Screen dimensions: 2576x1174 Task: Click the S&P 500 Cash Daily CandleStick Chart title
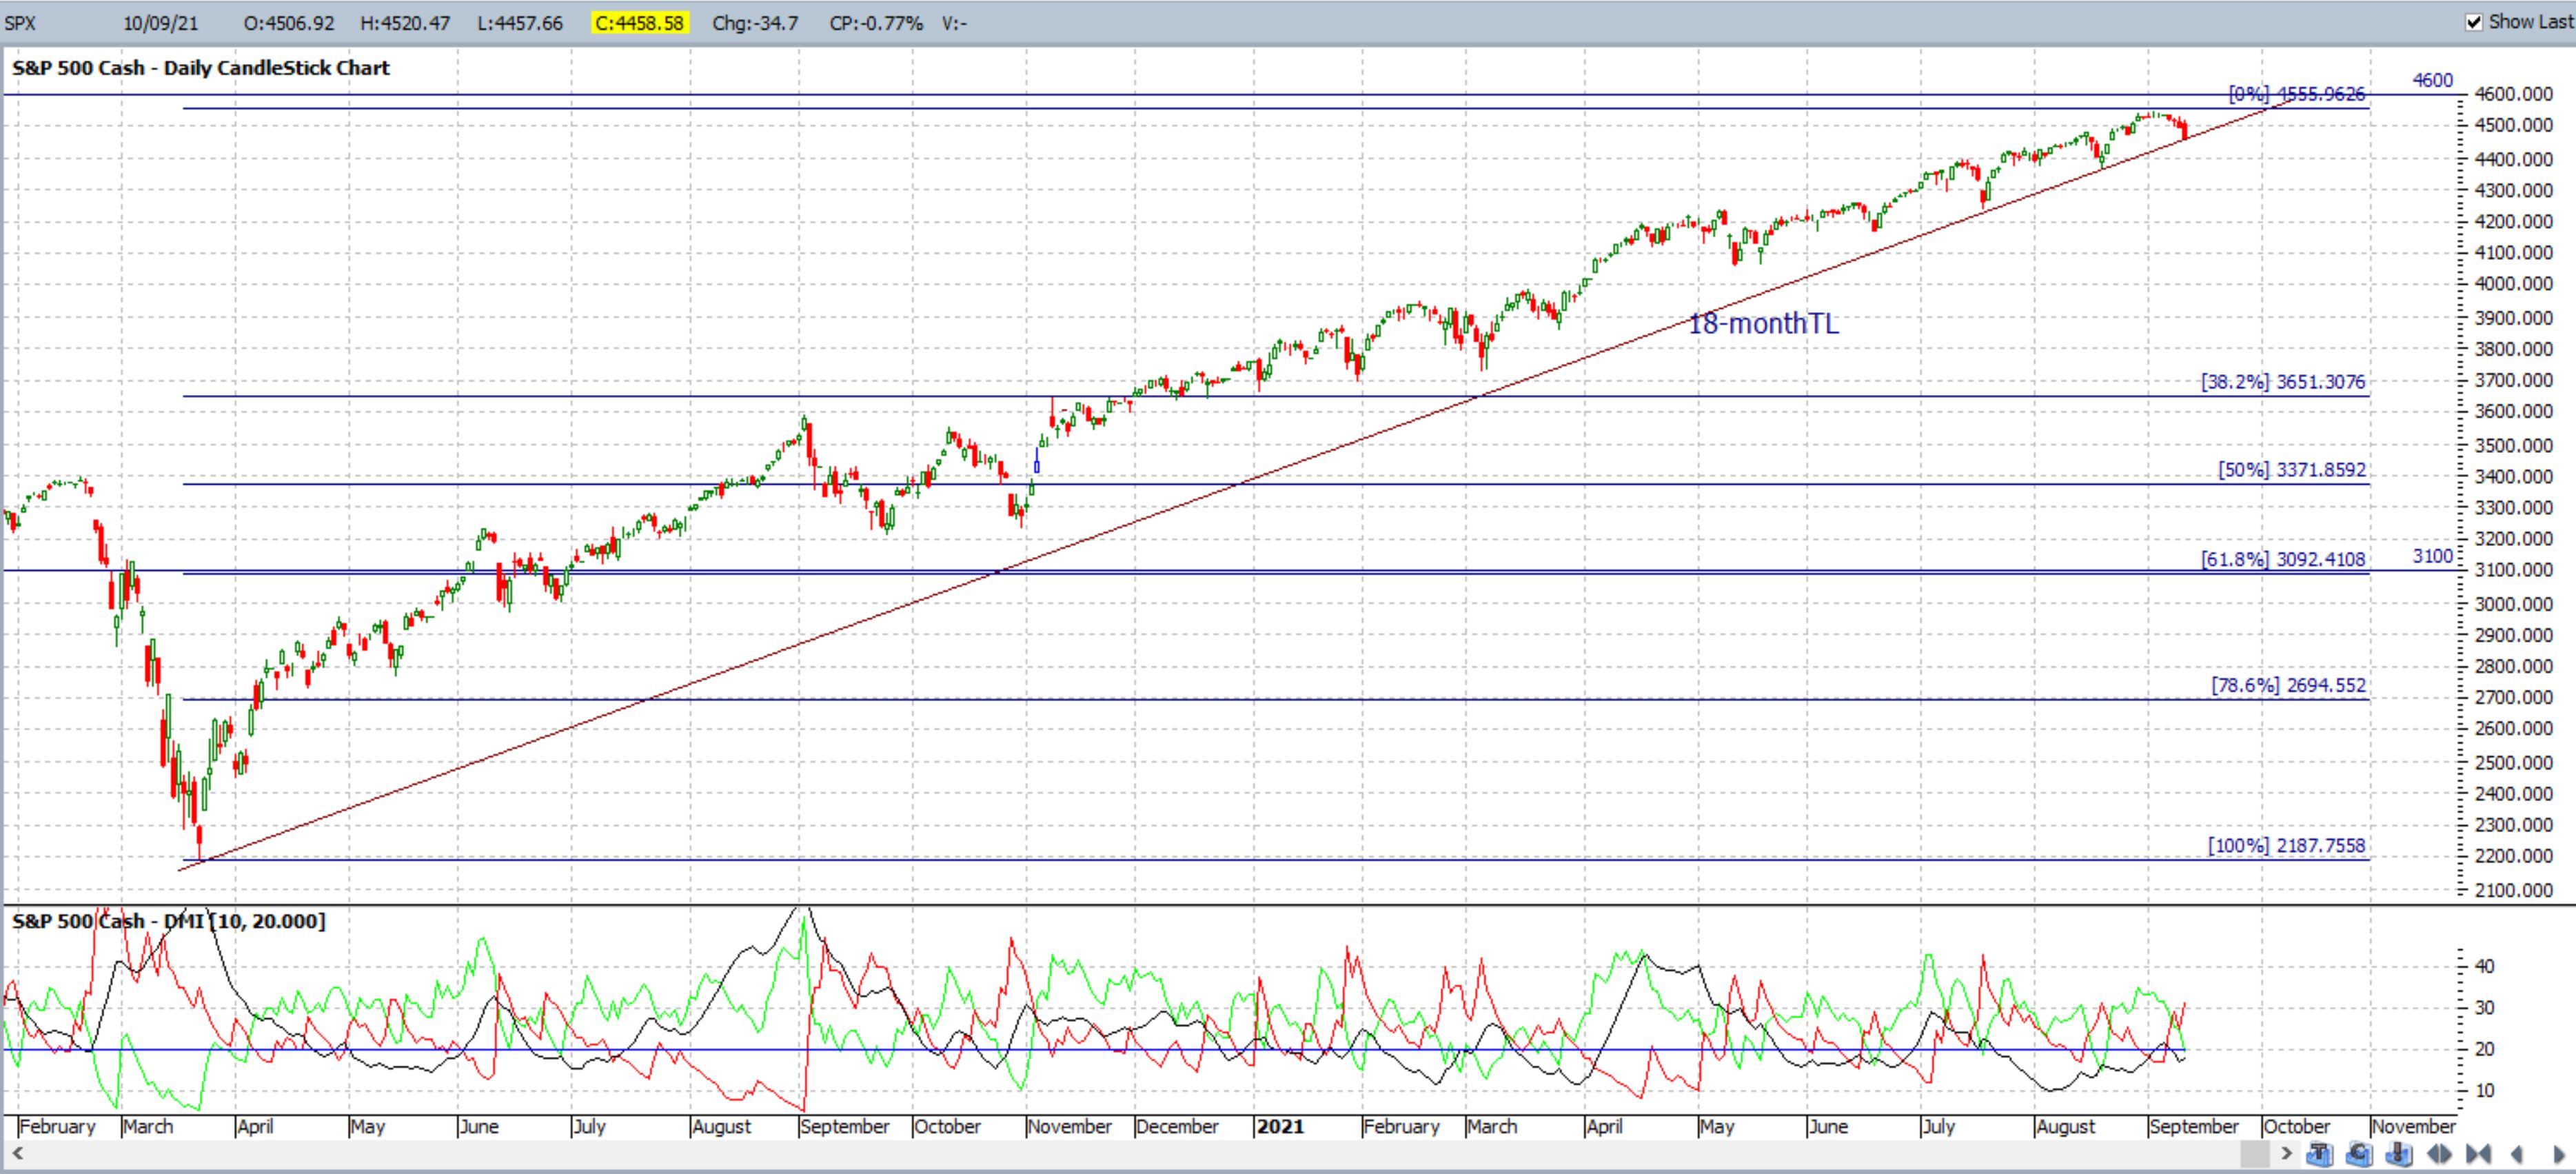(201, 68)
